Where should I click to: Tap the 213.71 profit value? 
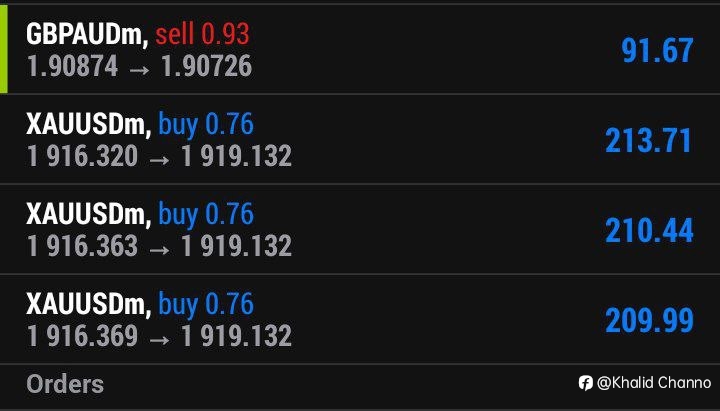[x=648, y=141]
